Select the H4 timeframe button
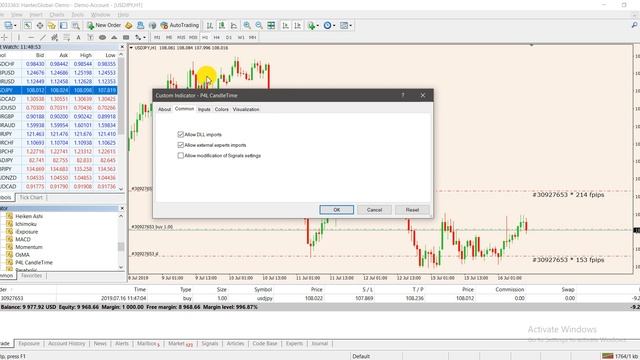640x360 pixels. 217,37
